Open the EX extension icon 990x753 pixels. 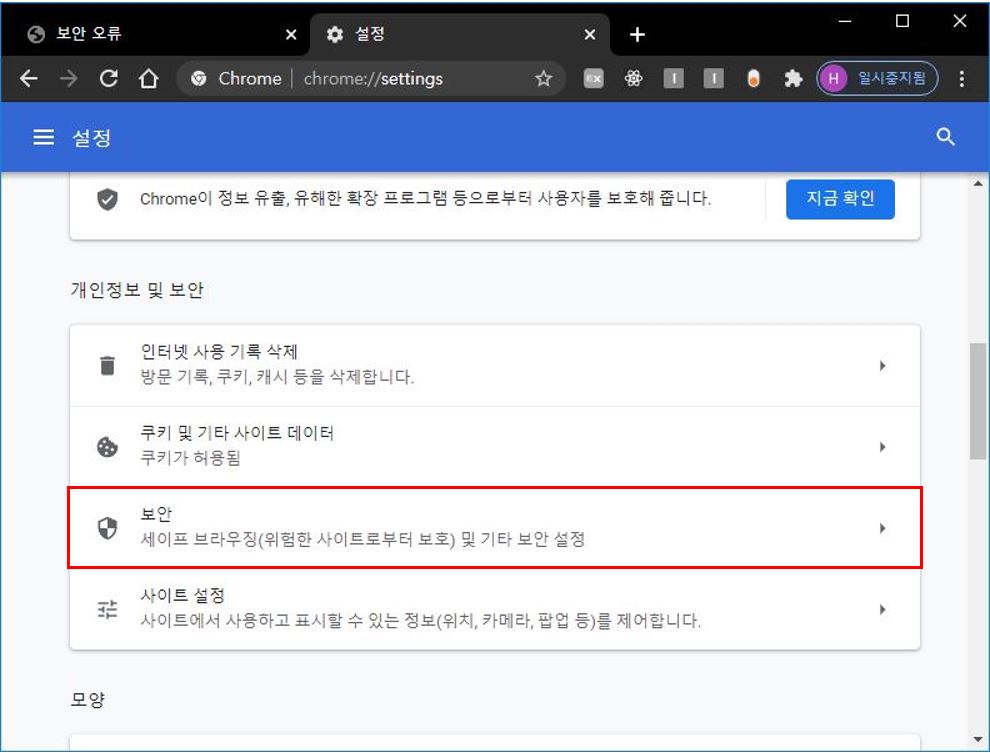[x=593, y=79]
